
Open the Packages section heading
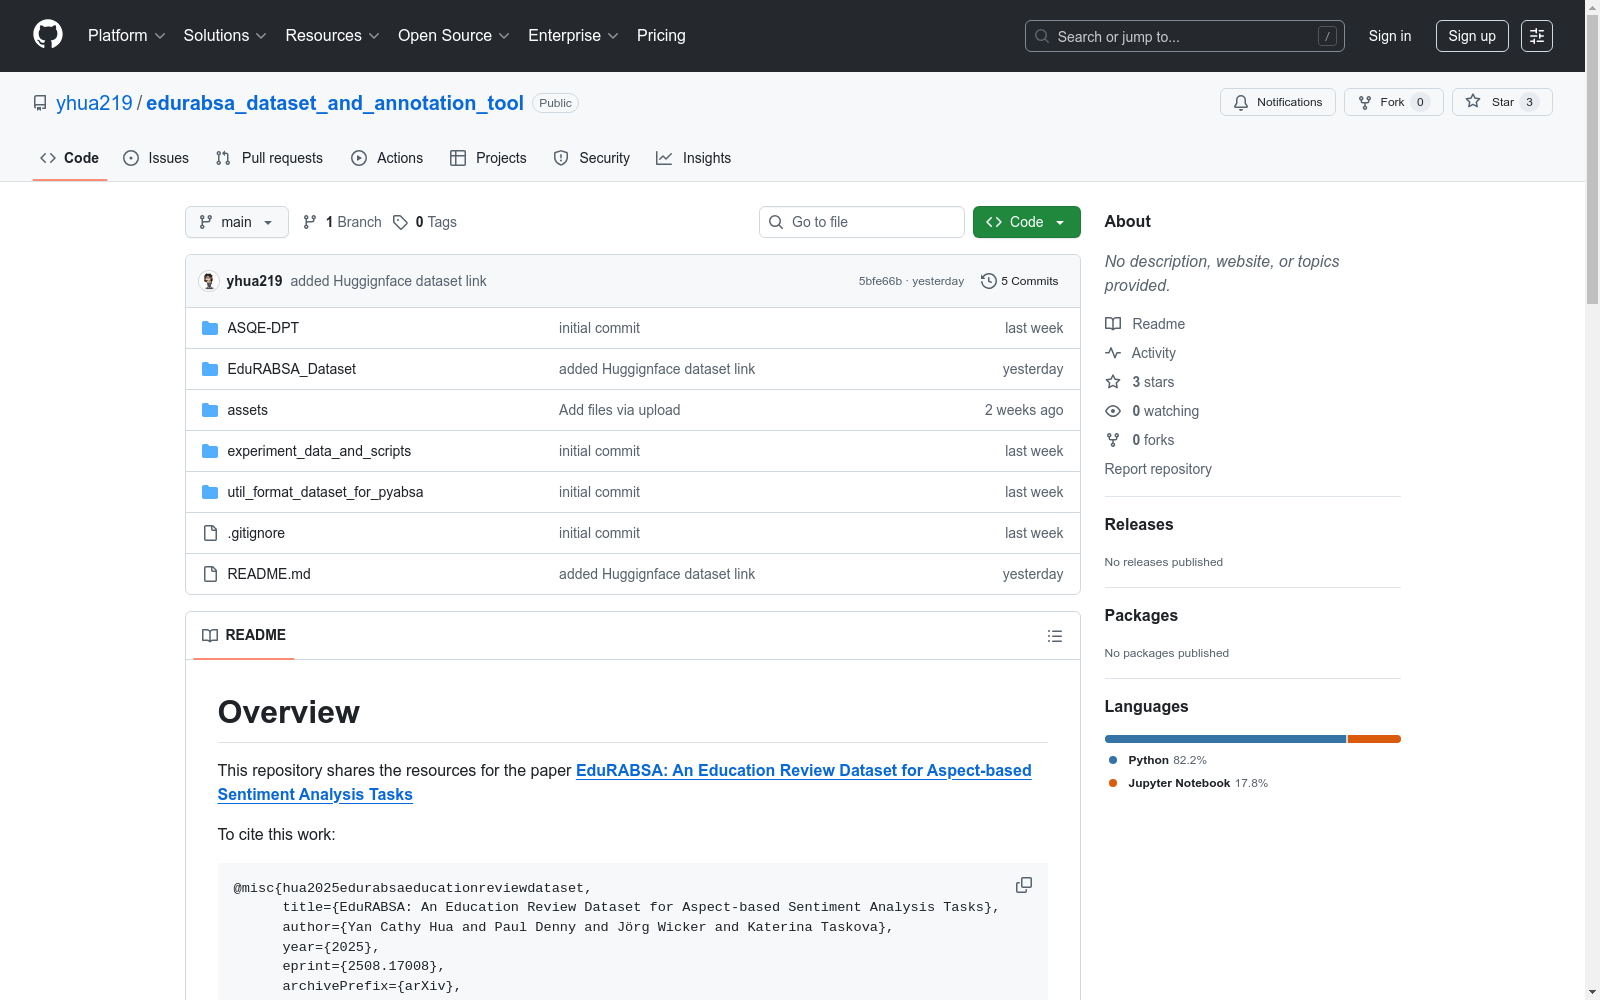coord(1141,615)
